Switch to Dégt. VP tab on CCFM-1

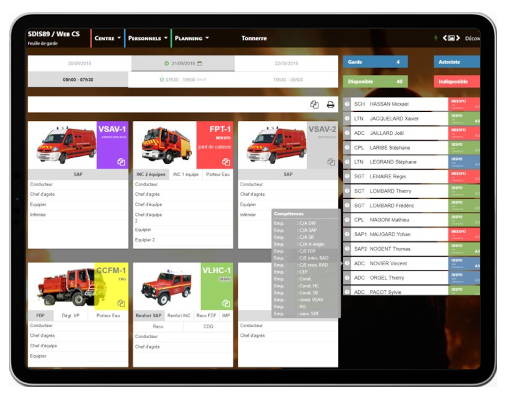[71, 315]
